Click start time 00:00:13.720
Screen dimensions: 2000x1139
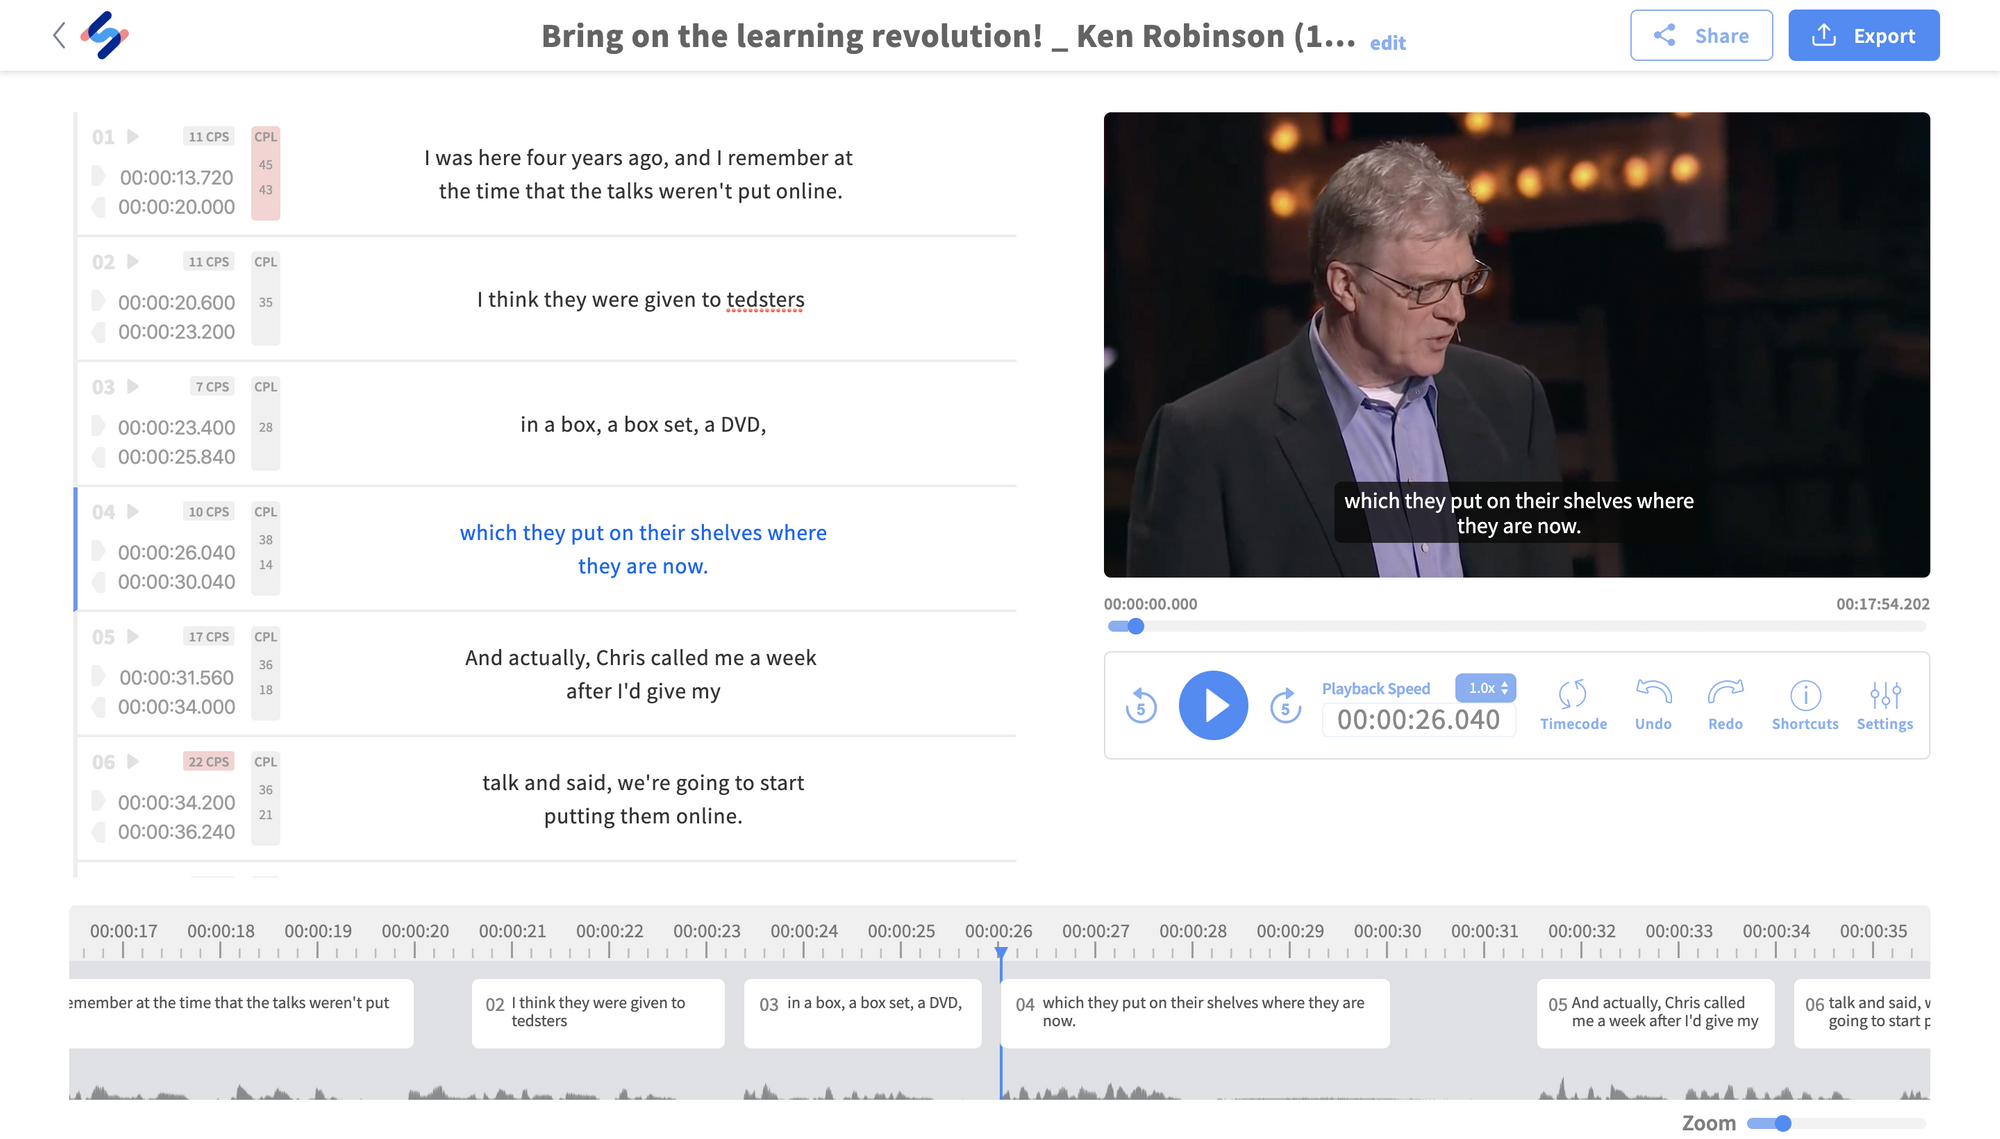click(x=176, y=178)
